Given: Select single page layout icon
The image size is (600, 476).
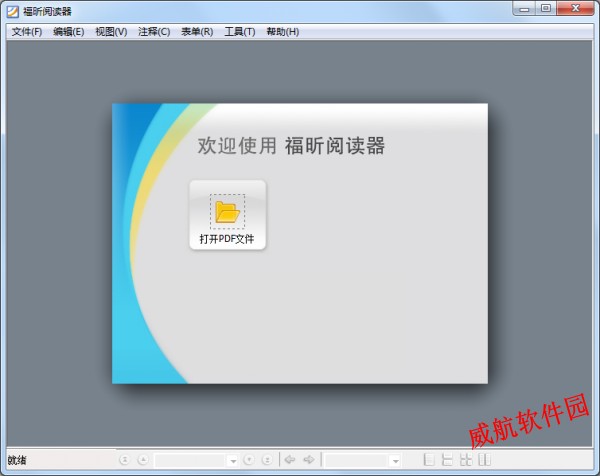Looking at the screenshot, I should coord(429,460).
